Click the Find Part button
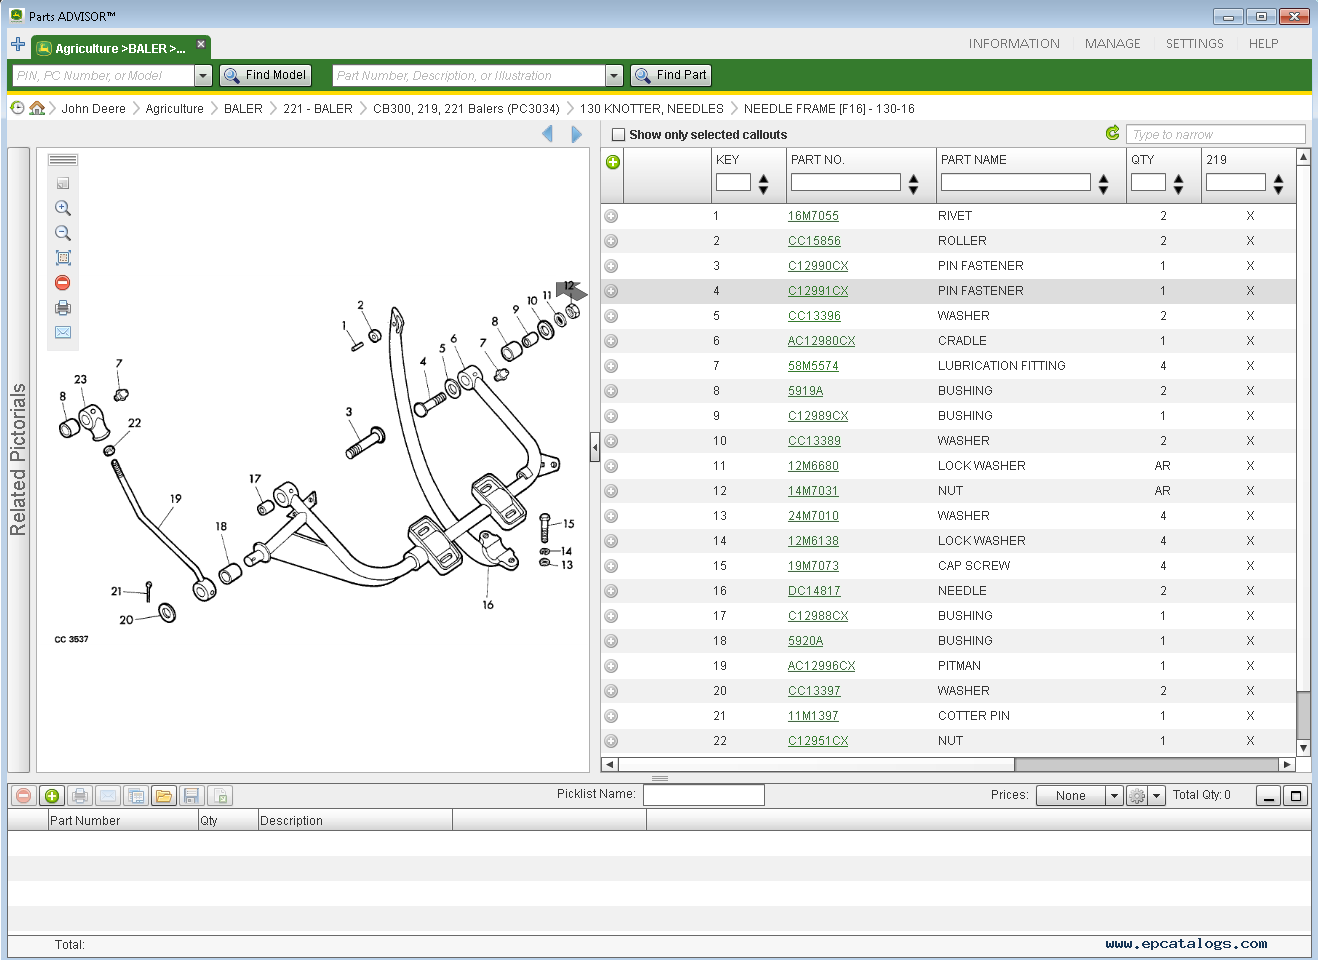This screenshot has width=1318, height=960. (x=671, y=75)
